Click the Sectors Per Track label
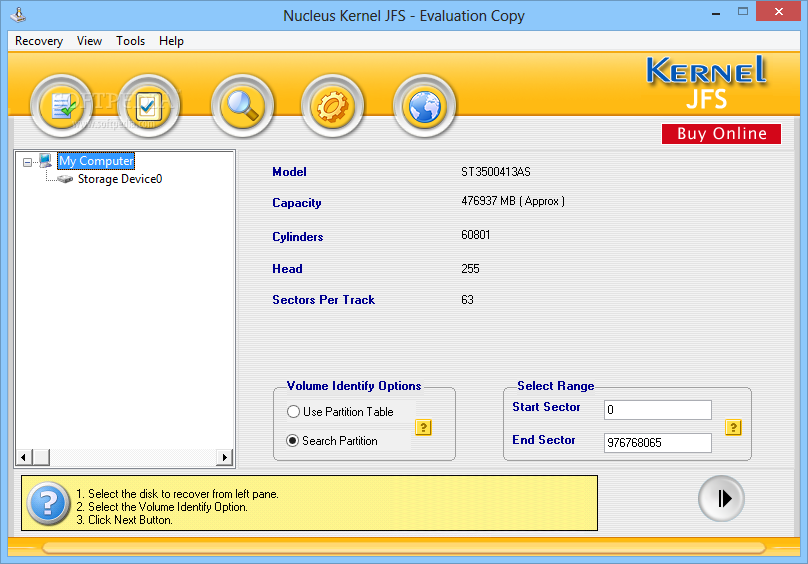Viewport: 808px width, 564px height. pyautogui.click(x=323, y=300)
